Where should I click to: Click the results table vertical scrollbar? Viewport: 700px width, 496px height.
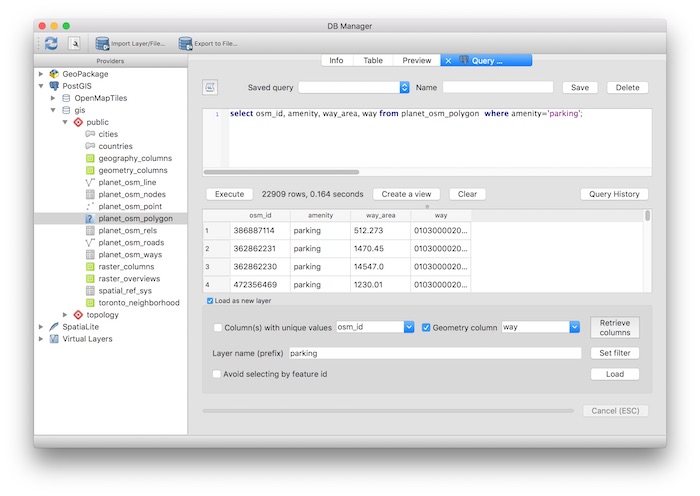[x=647, y=216]
